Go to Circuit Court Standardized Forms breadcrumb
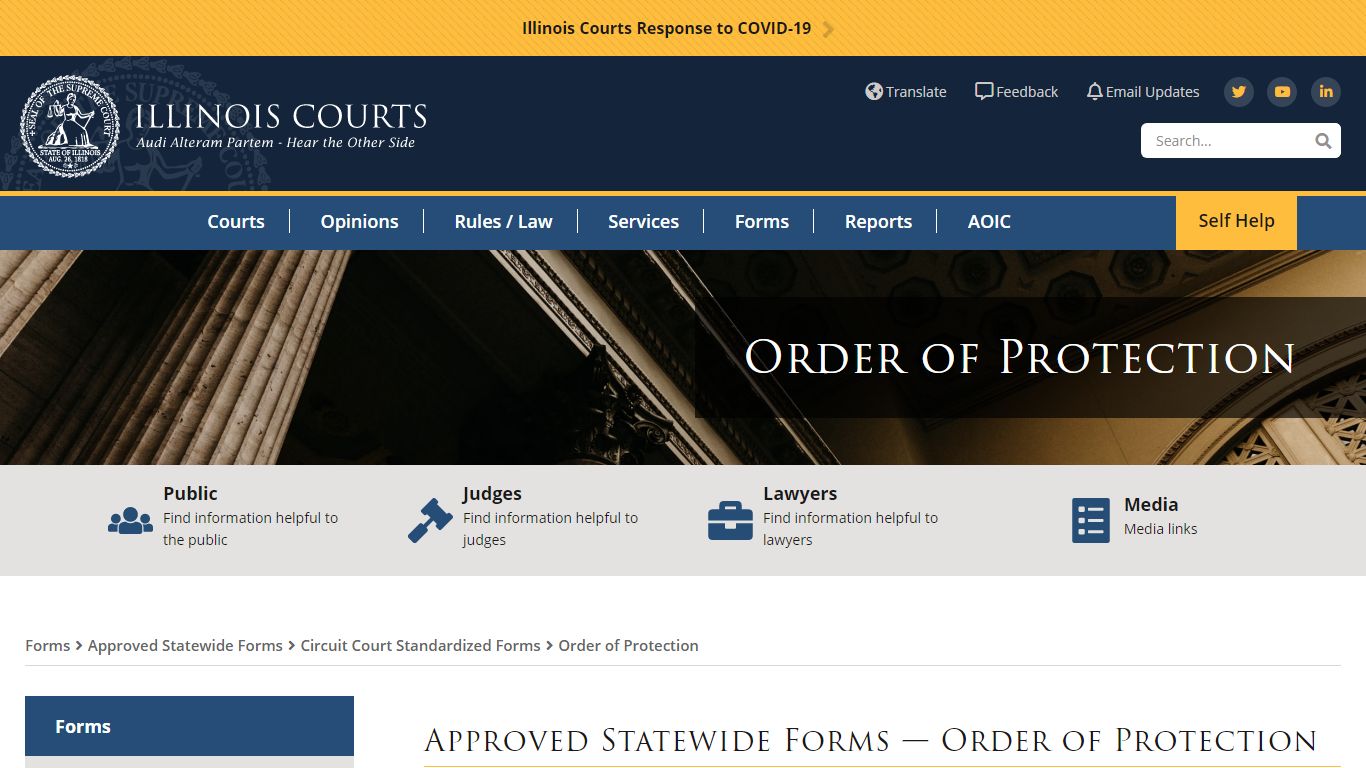Viewport: 1366px width, 768px height. 421,646
